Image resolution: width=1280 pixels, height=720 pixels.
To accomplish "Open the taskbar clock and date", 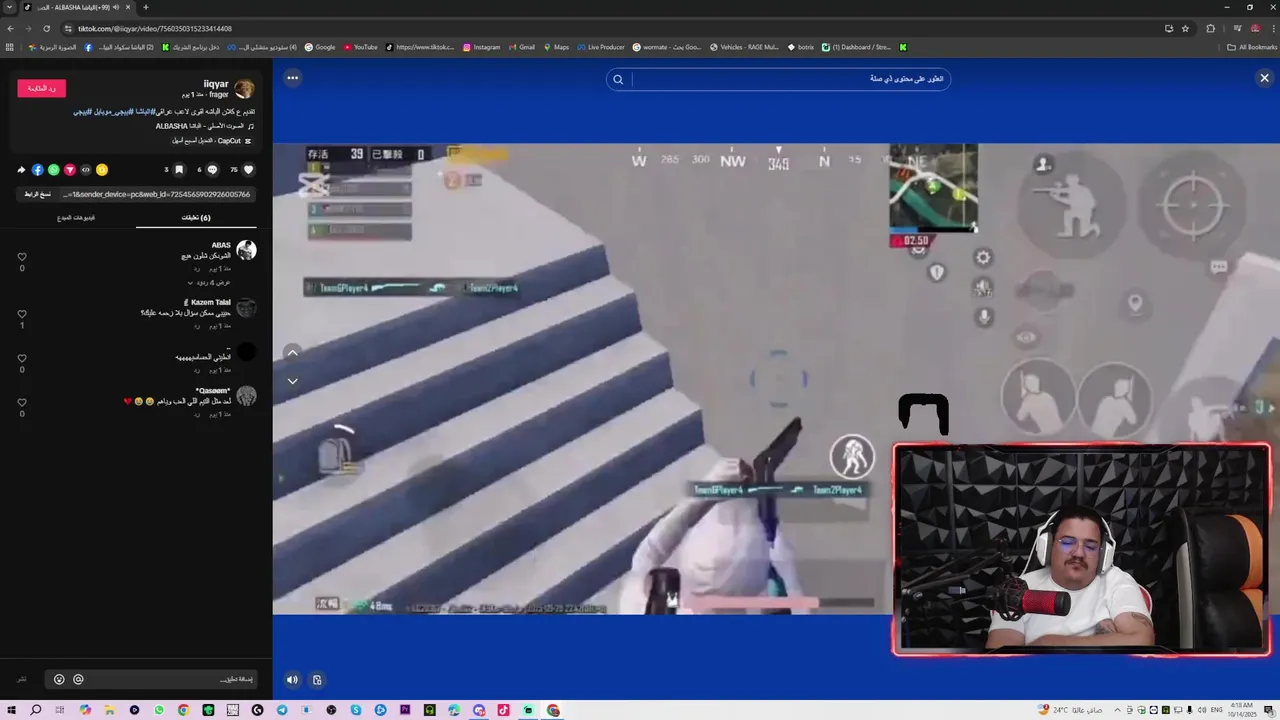I will pyautogui.click(x=1242, y=710).
